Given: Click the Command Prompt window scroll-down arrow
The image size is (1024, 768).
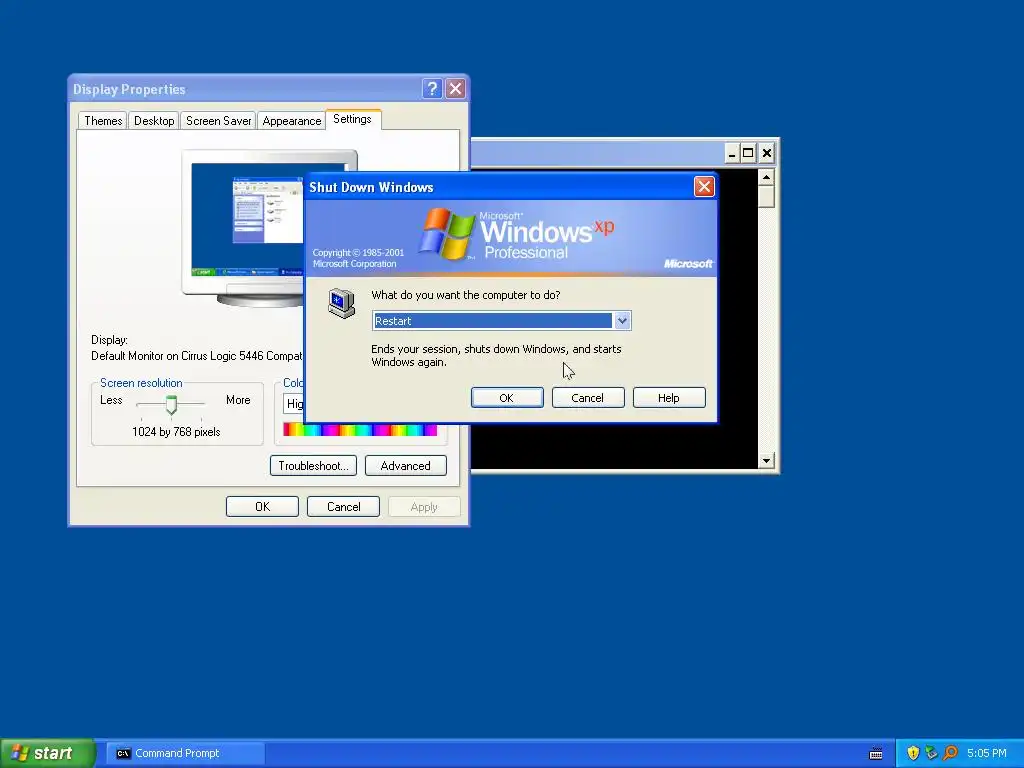Looking at the screenshot, I should coord(766,460).
